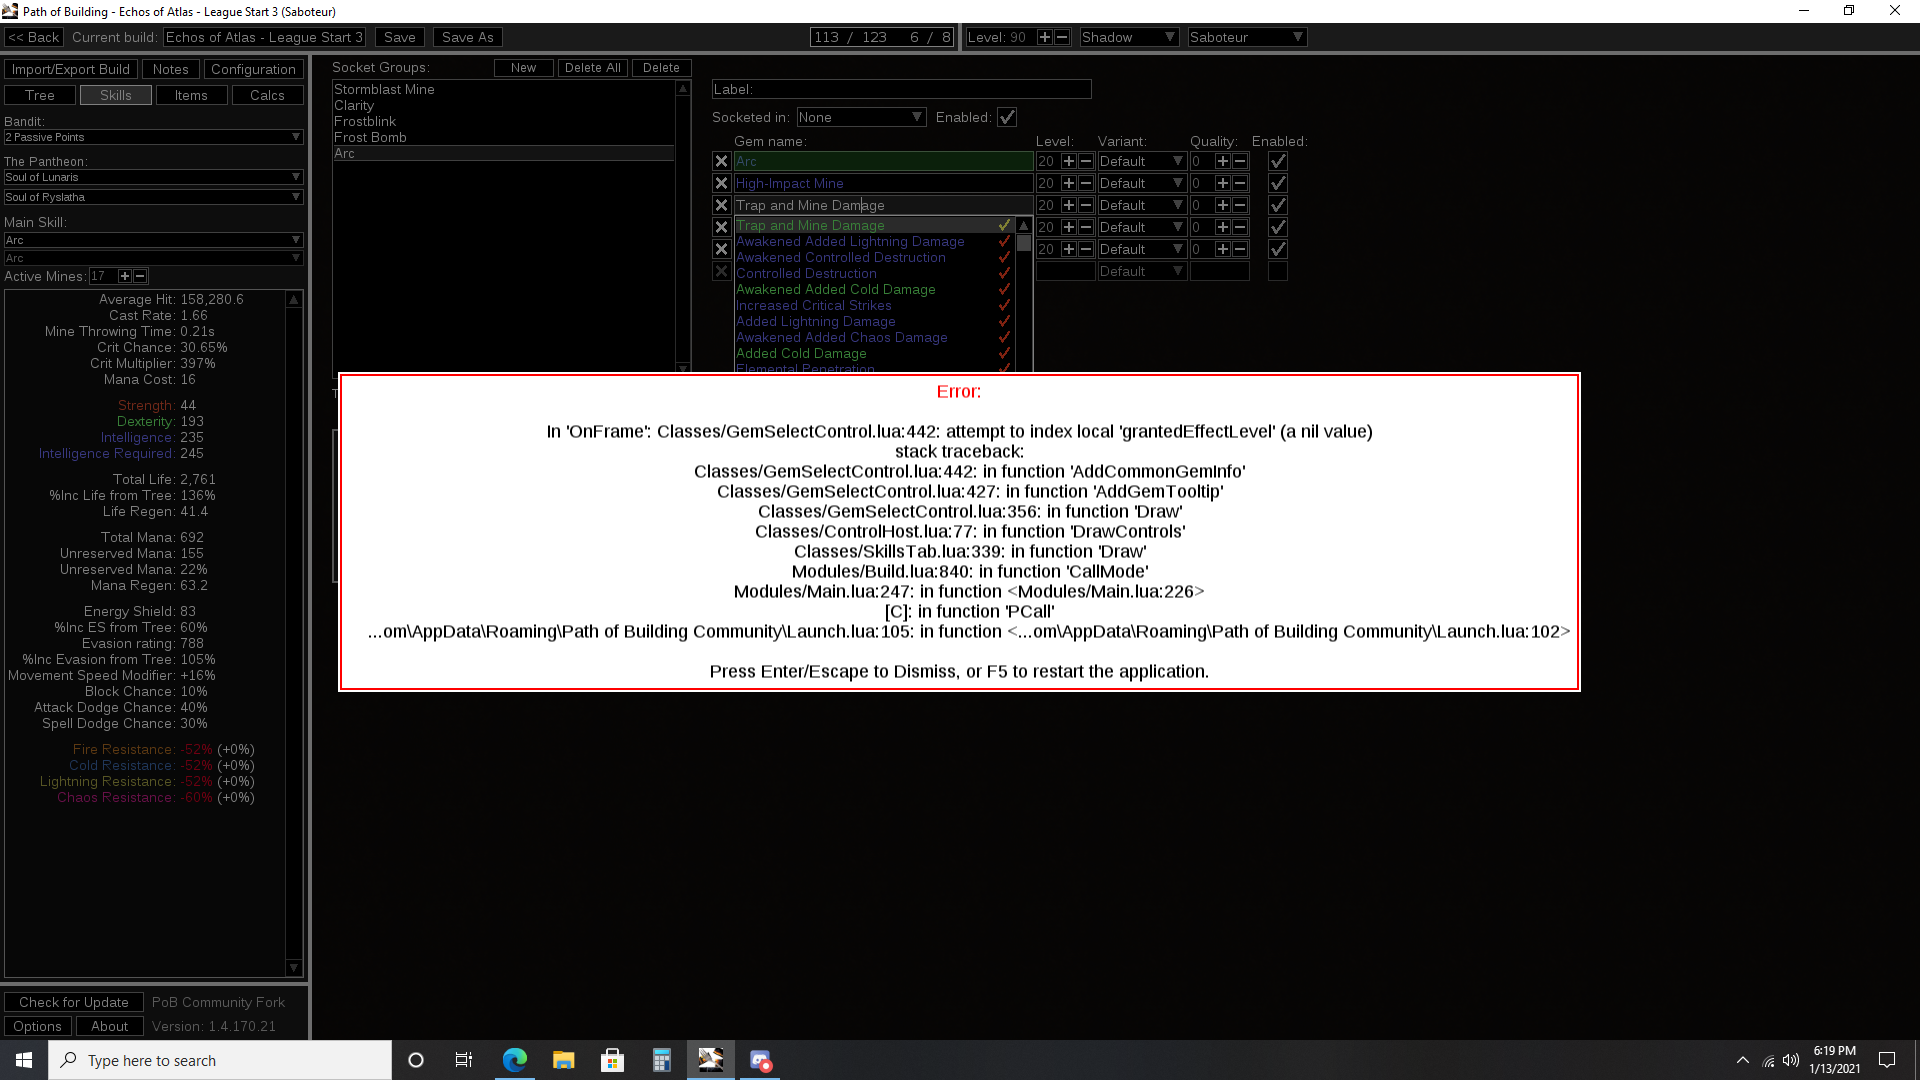Open Microsoft Edge from the taskbar
The image size is (1920, 1080).
[515, 1060]
